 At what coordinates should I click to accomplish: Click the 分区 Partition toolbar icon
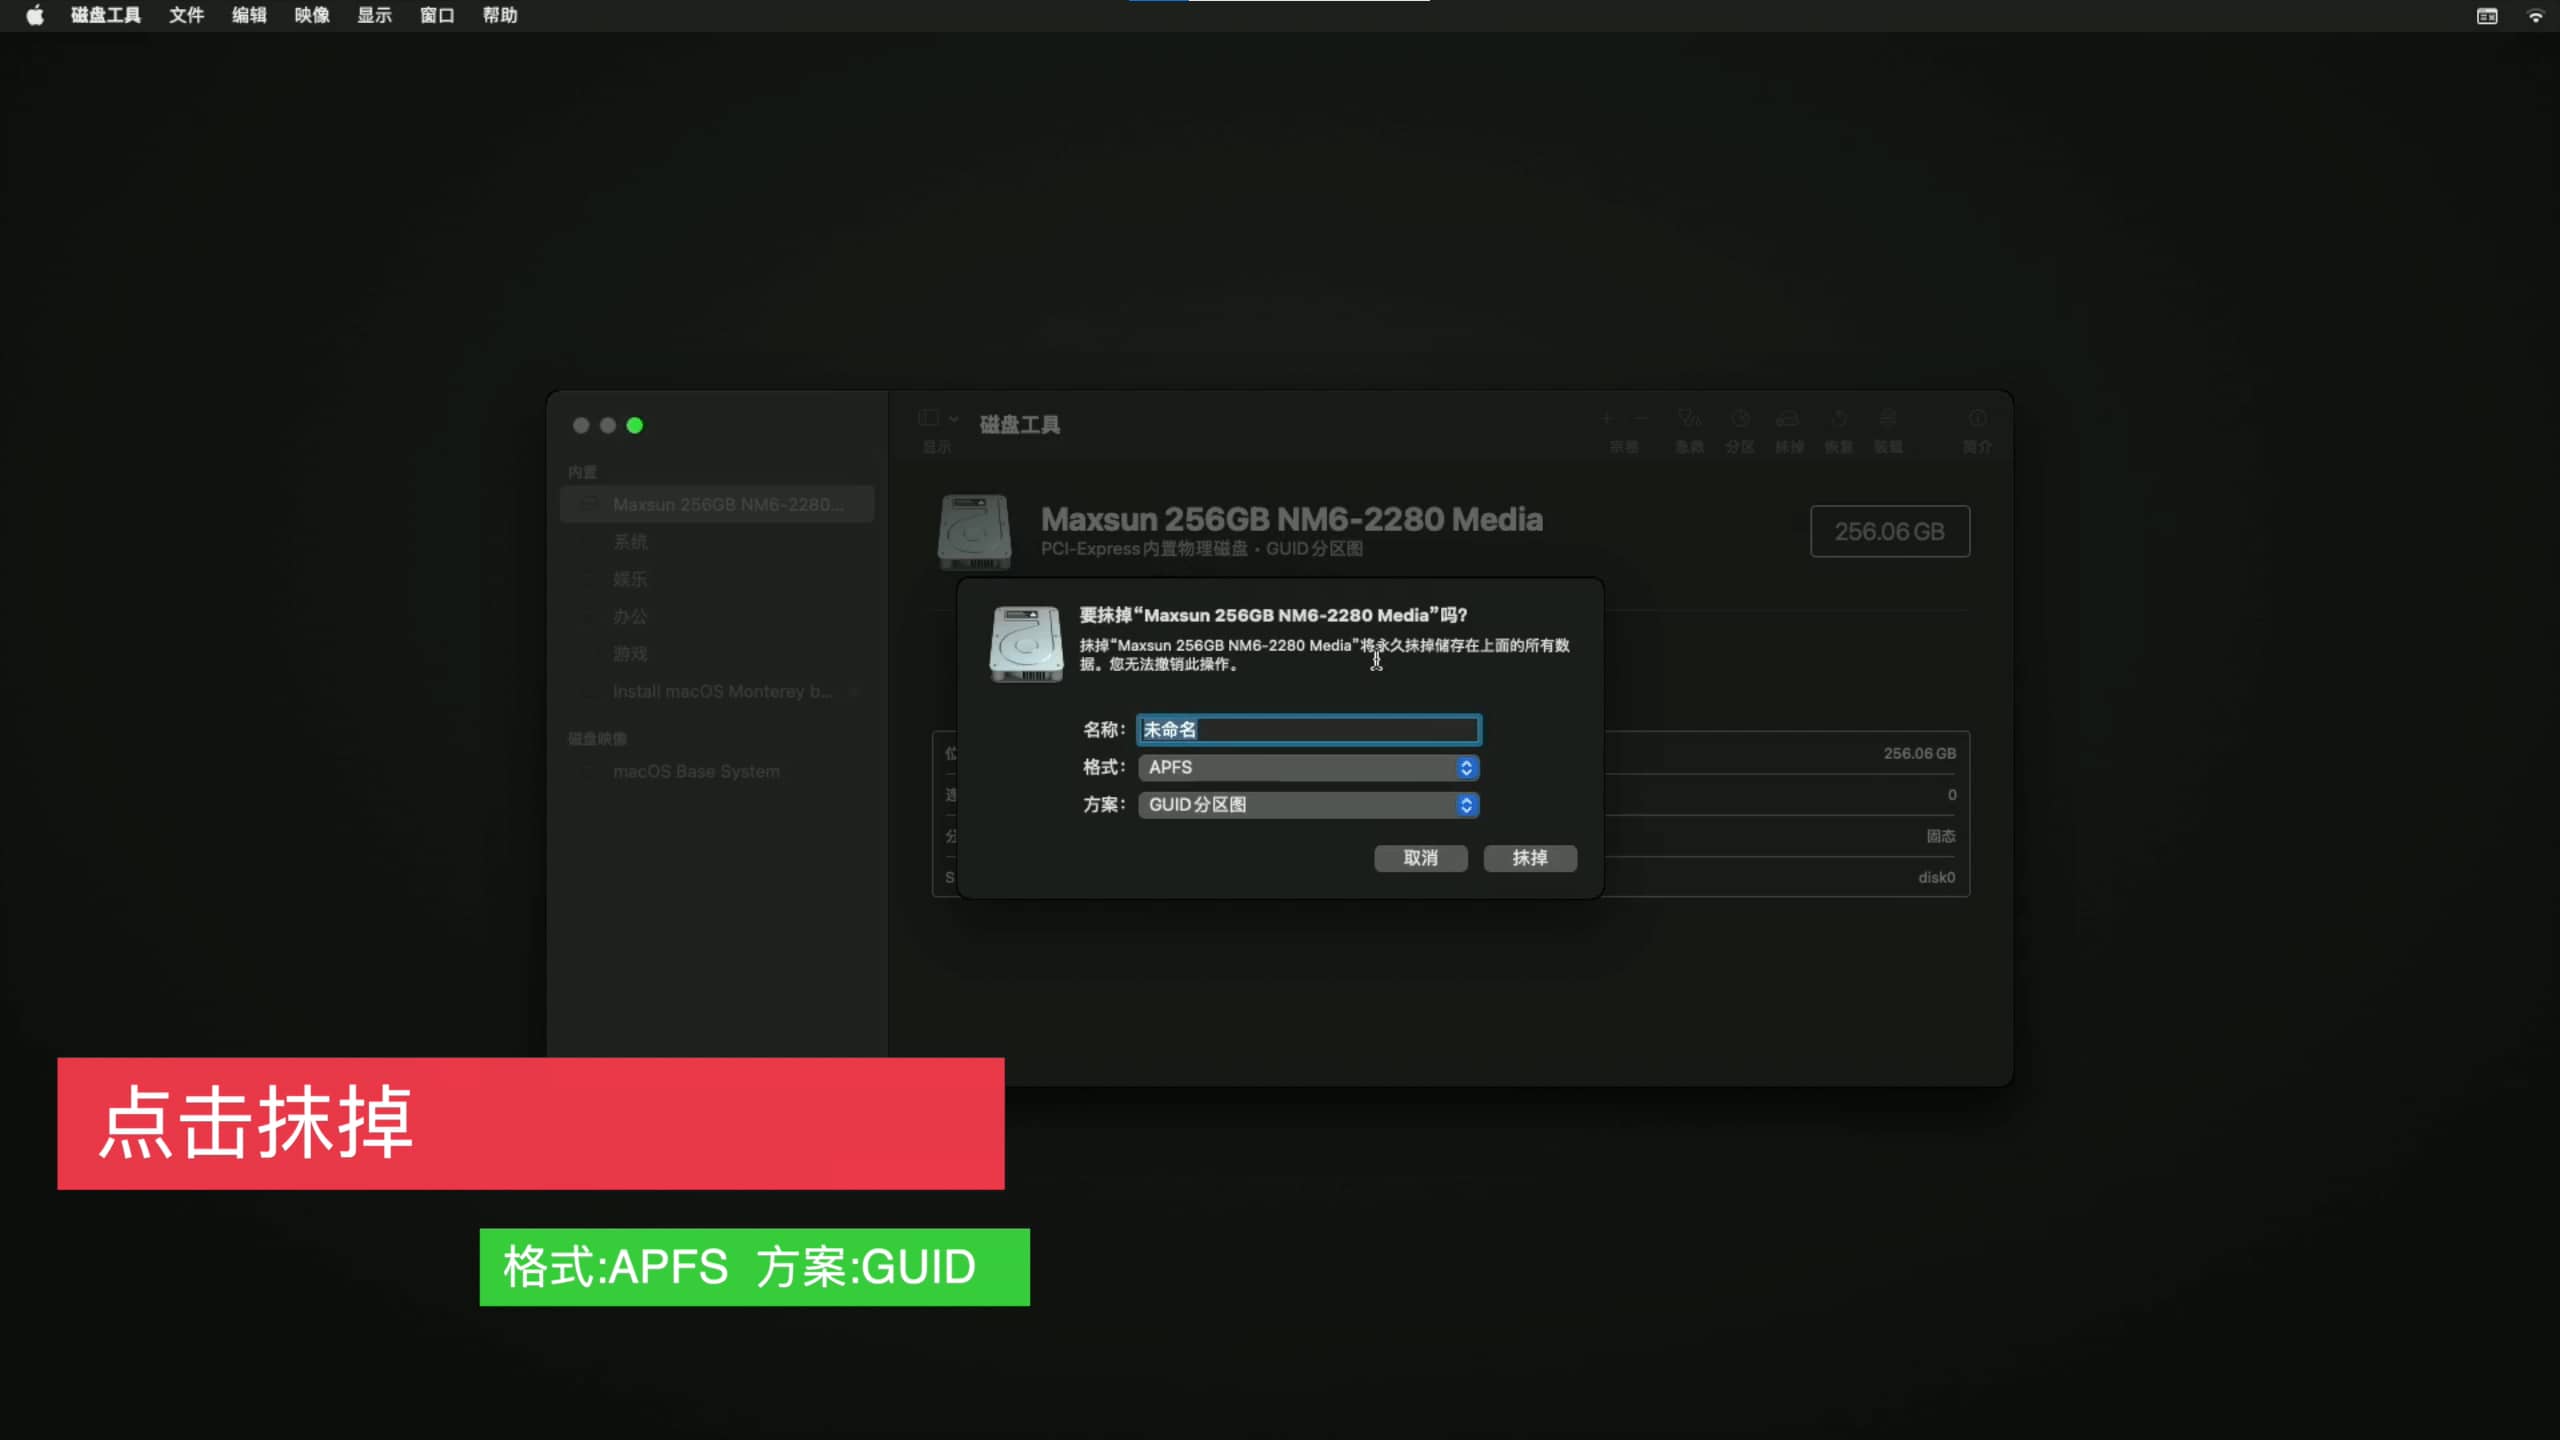1739,420
